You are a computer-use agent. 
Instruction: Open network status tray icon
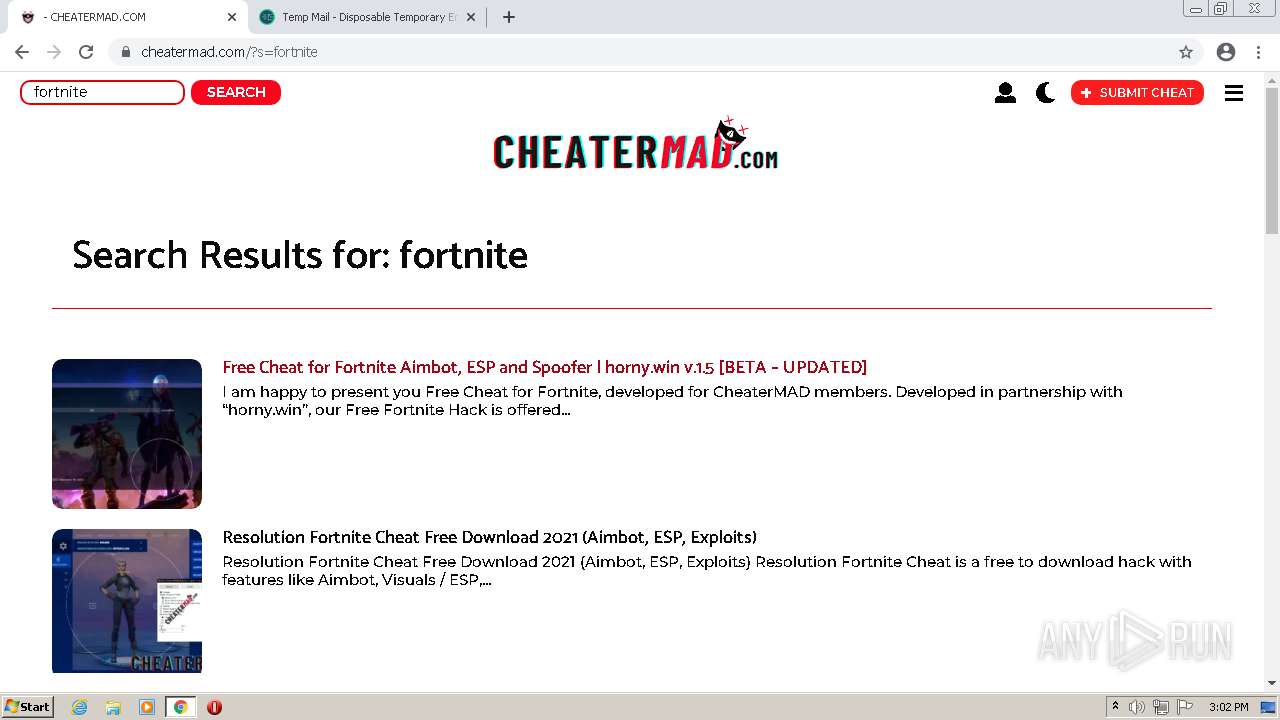pyautogui.click(x=1161, y=707)
